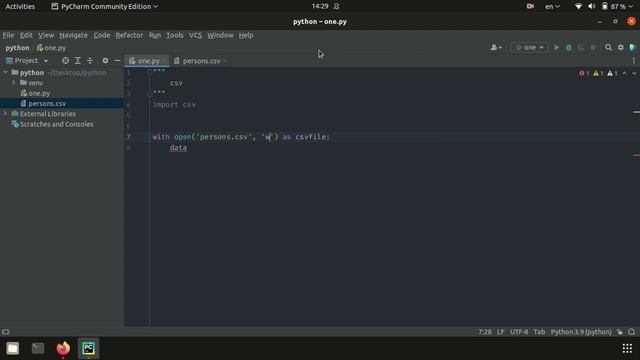Hide the Project panel with the minus icon
The height and width of the screenshot is (360, 640).
117,60
